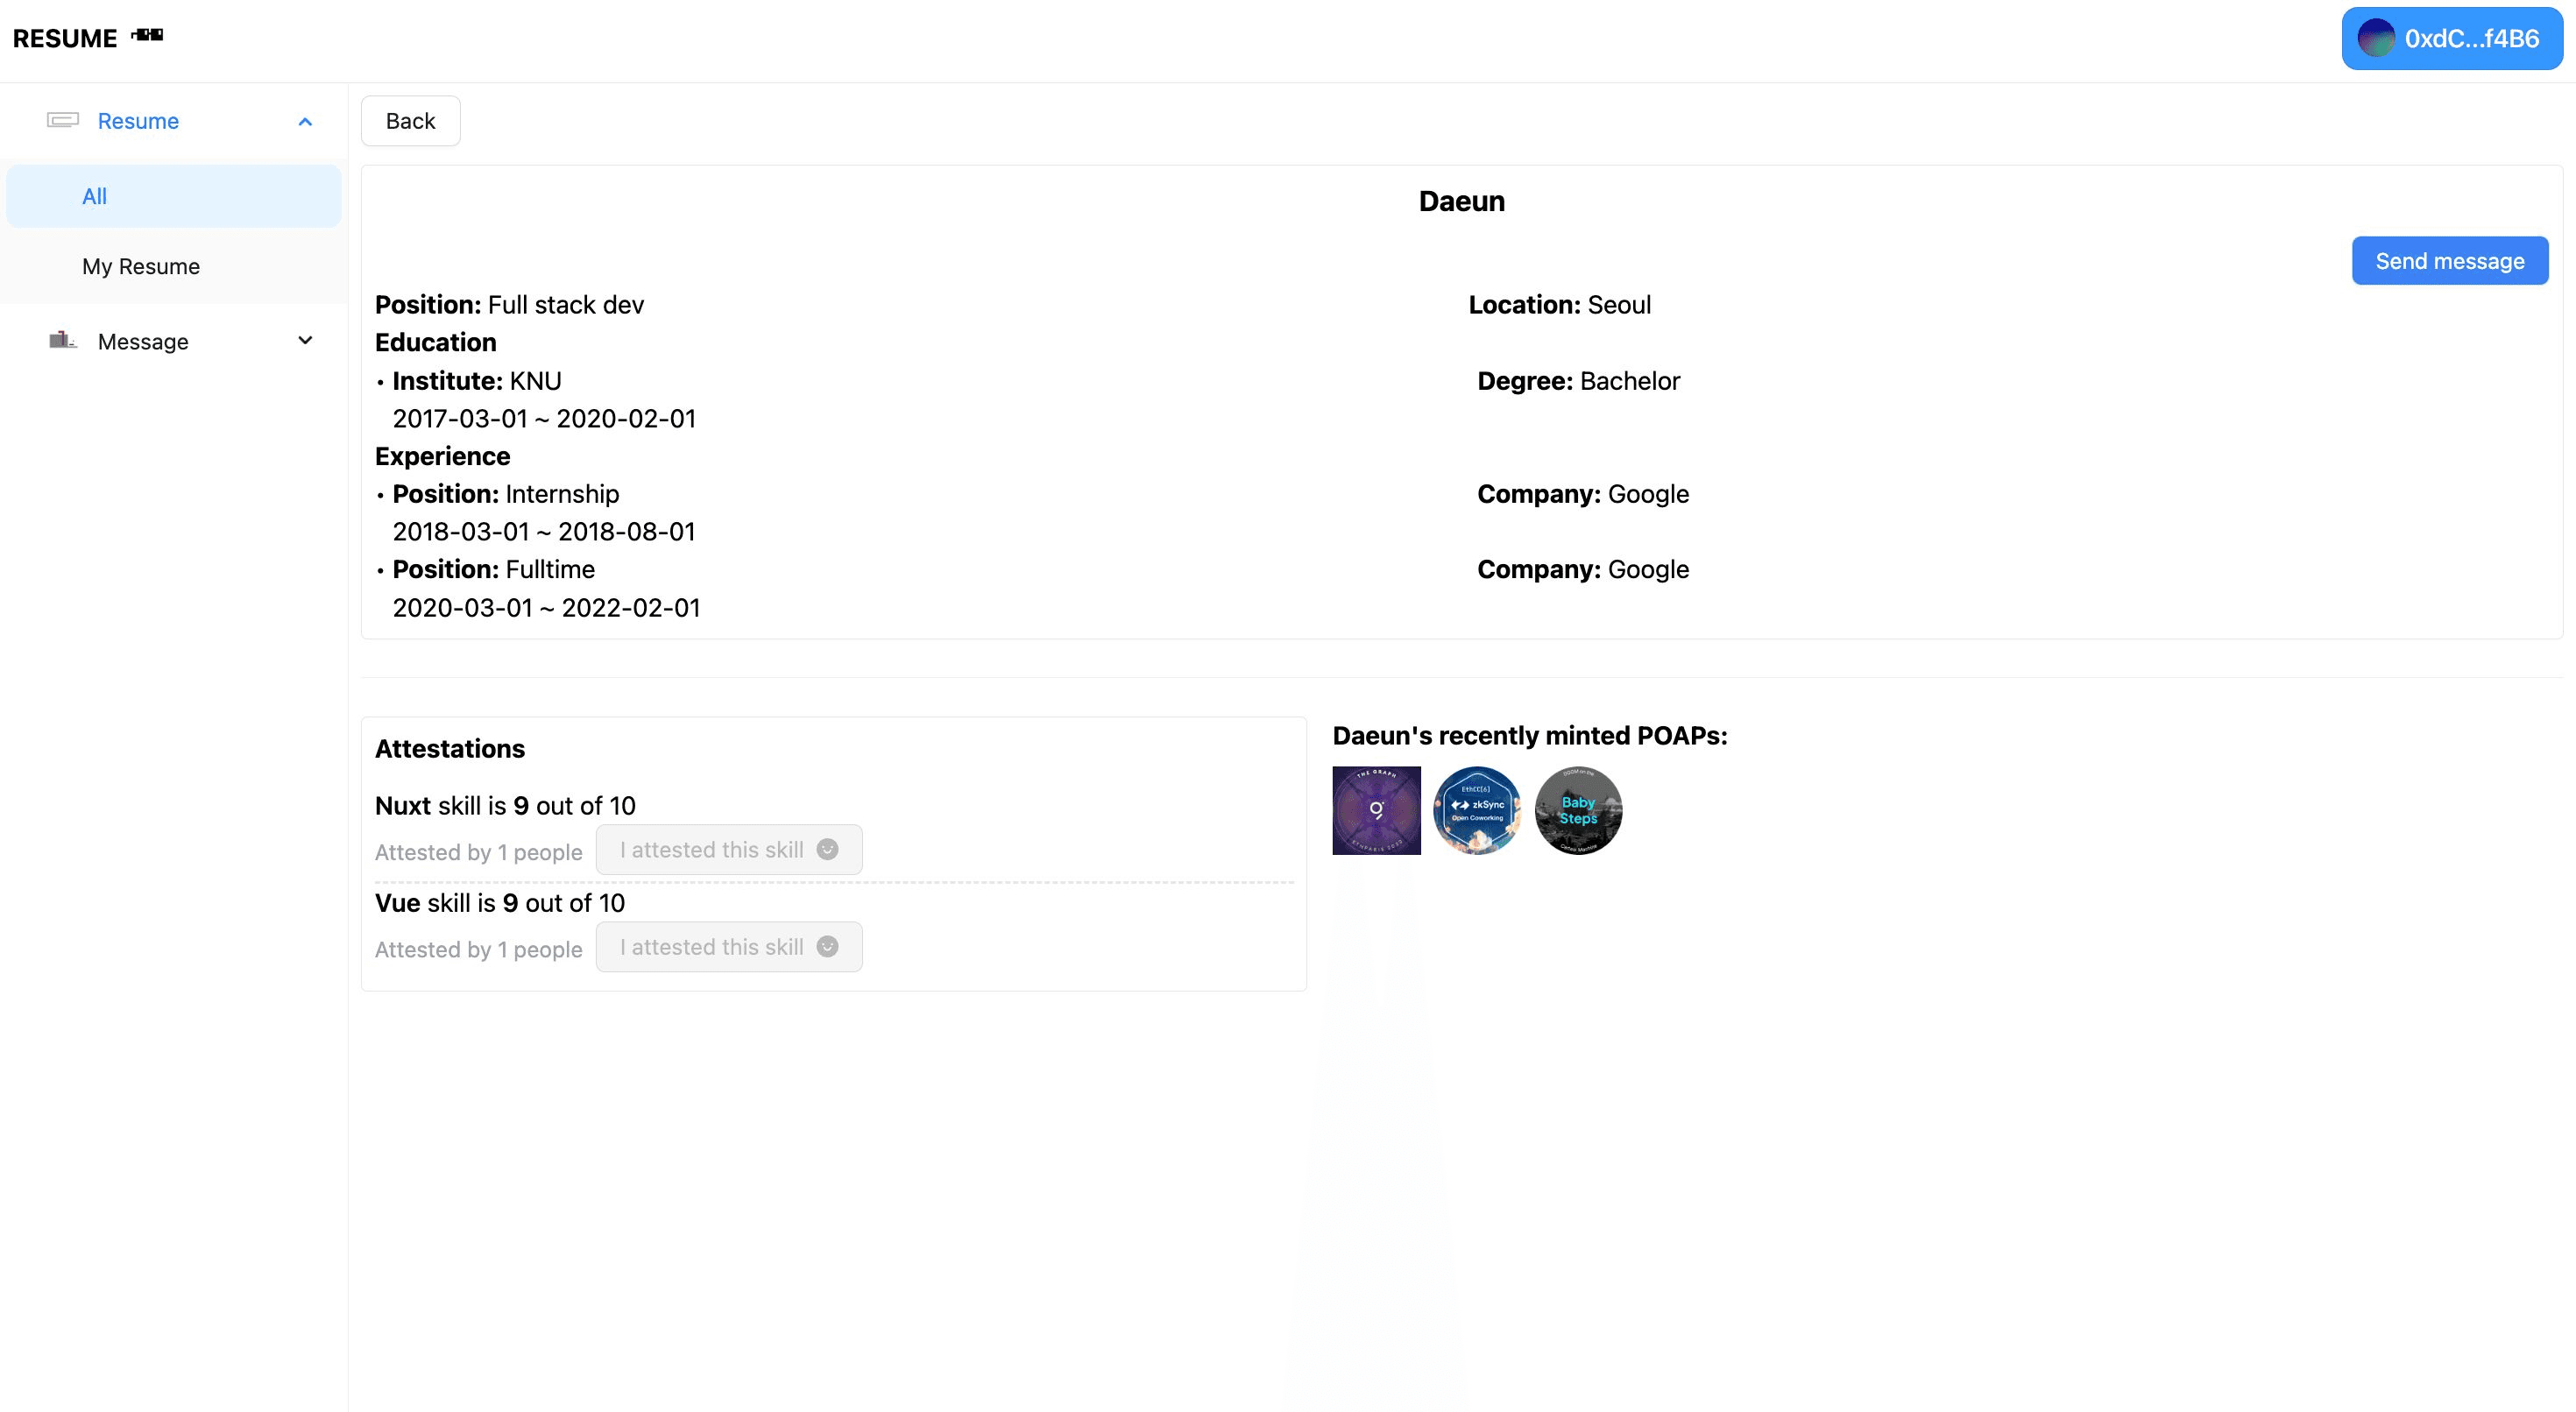Viewport: 2576px width, 1412px height.
Task: Click the Message sidebar menu icon
Action: [x=63, y=341]
